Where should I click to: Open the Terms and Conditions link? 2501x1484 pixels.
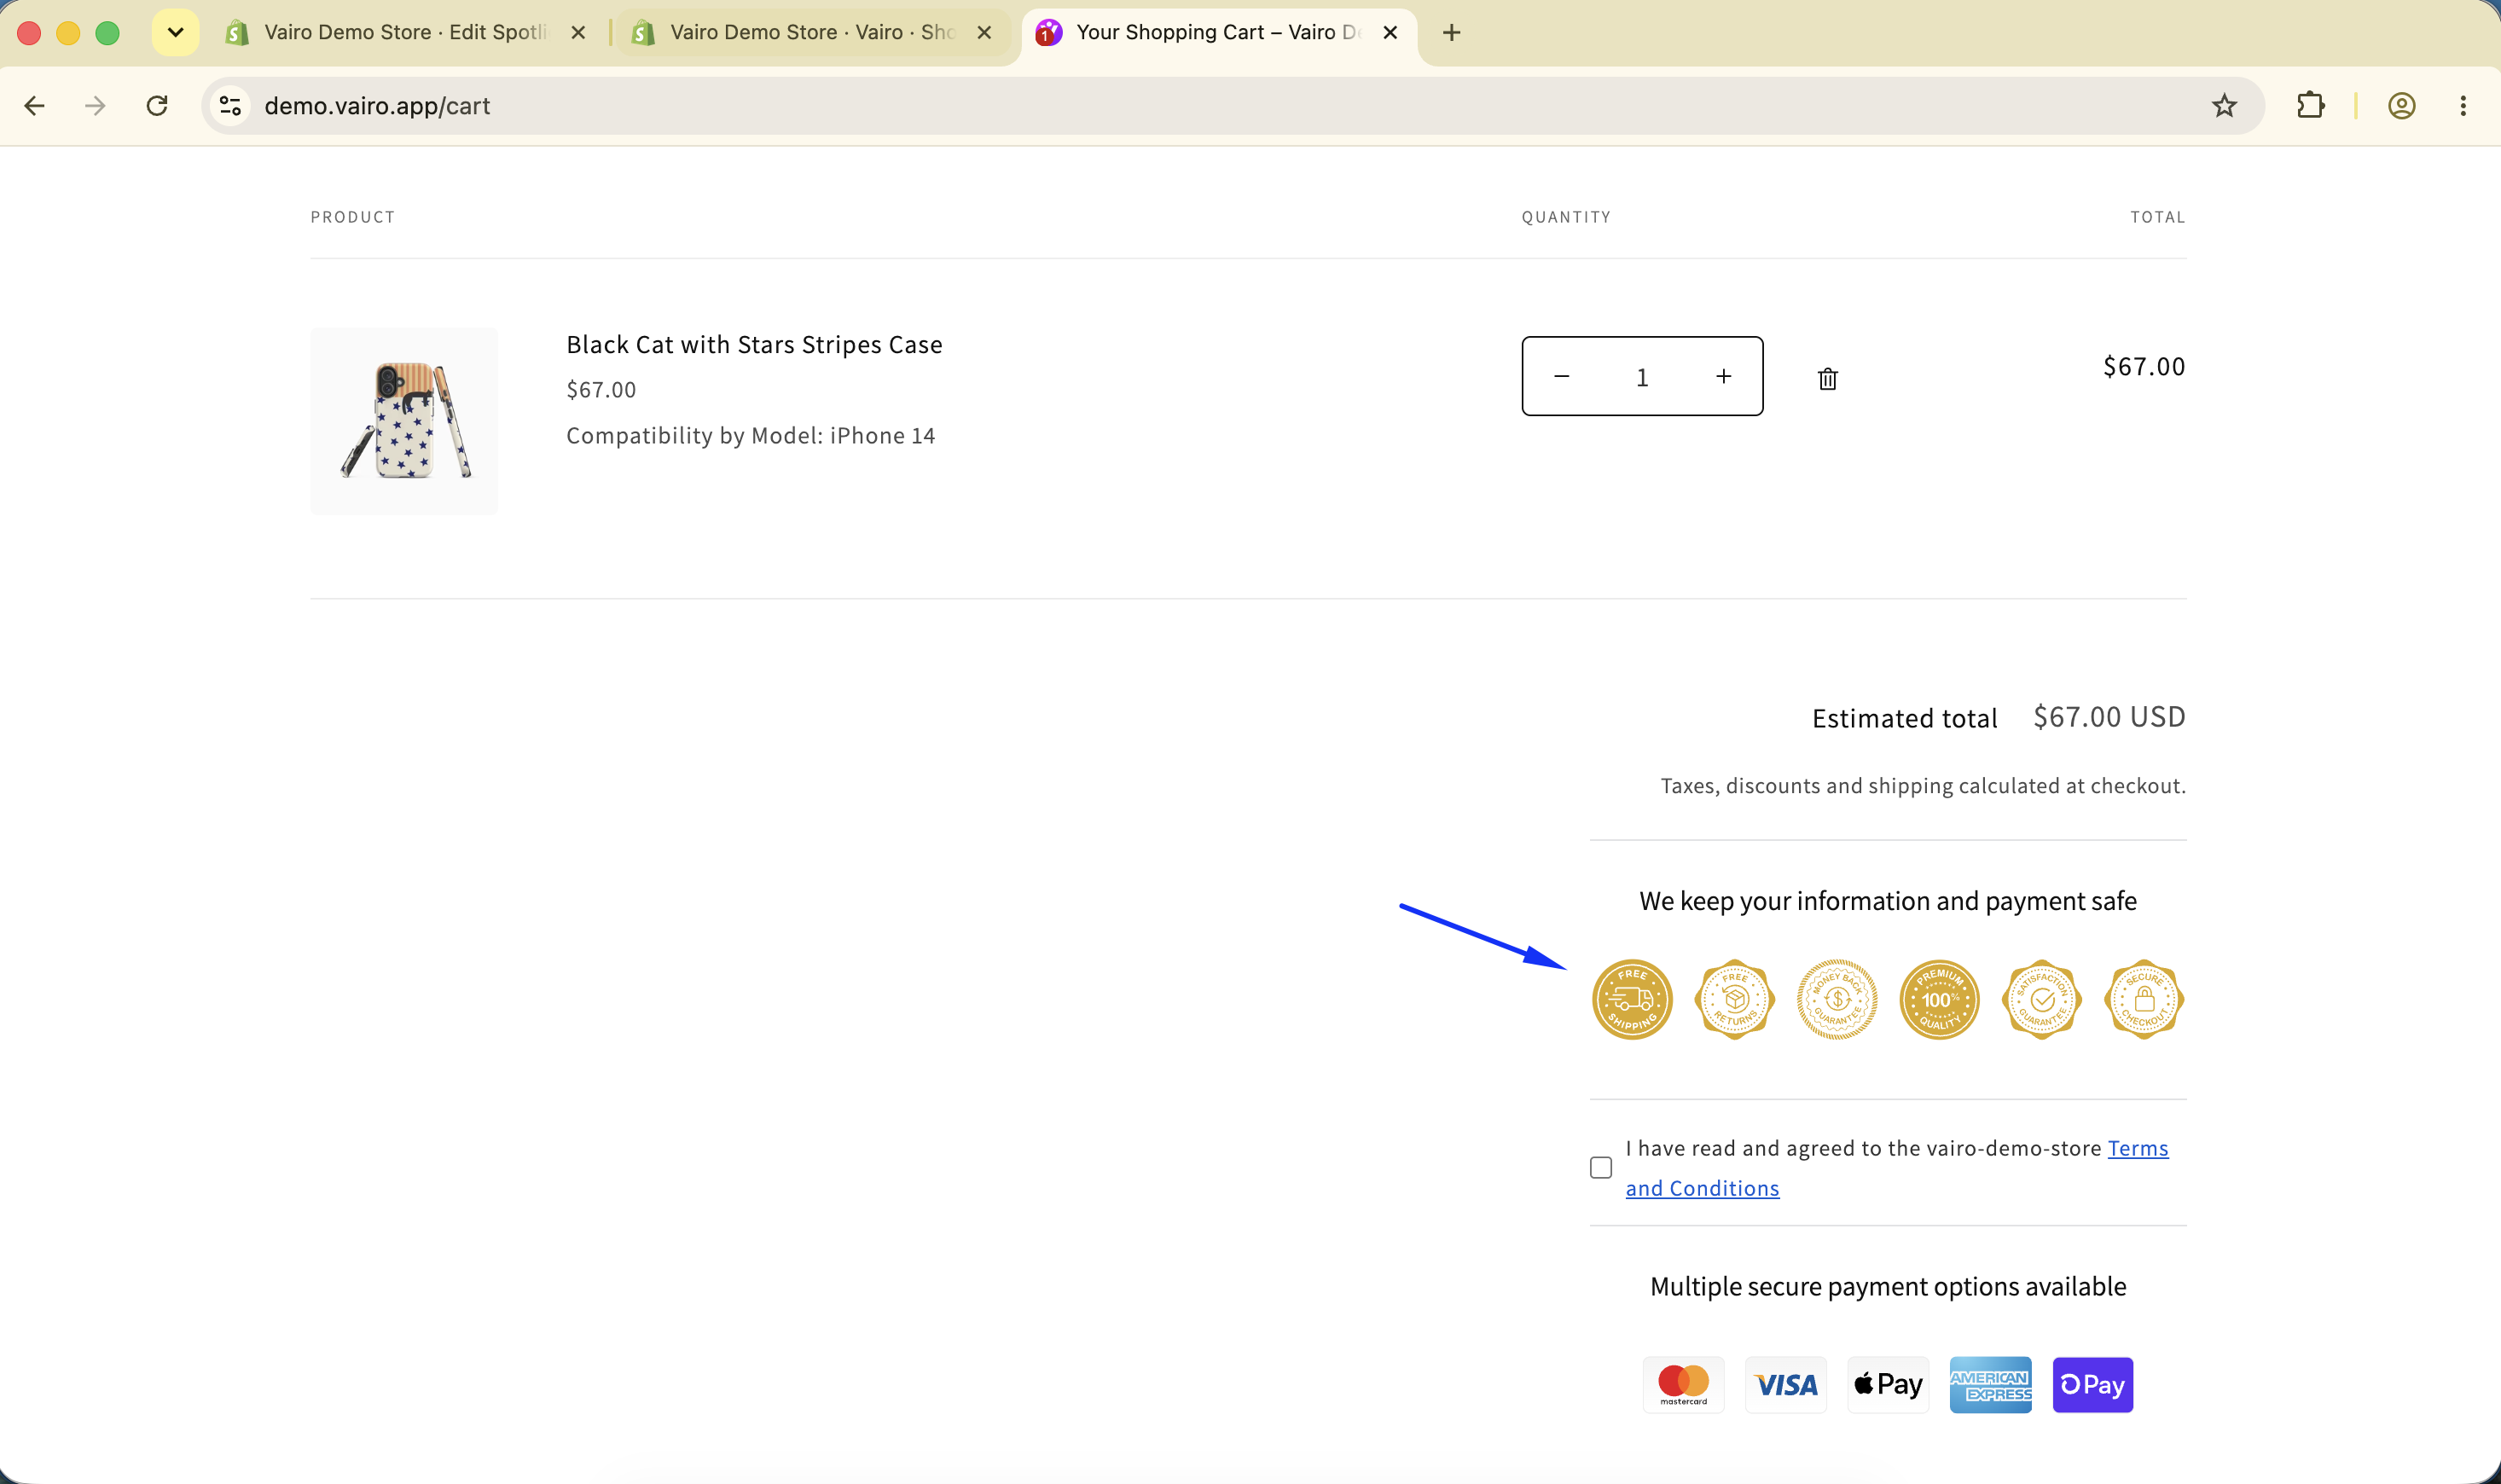1897,1168
